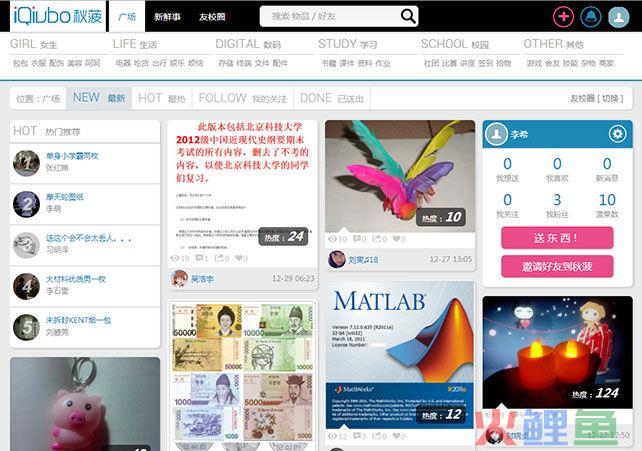Select the DONE 已送出 filter tab
642x451 pixels.
pos(332,98)
